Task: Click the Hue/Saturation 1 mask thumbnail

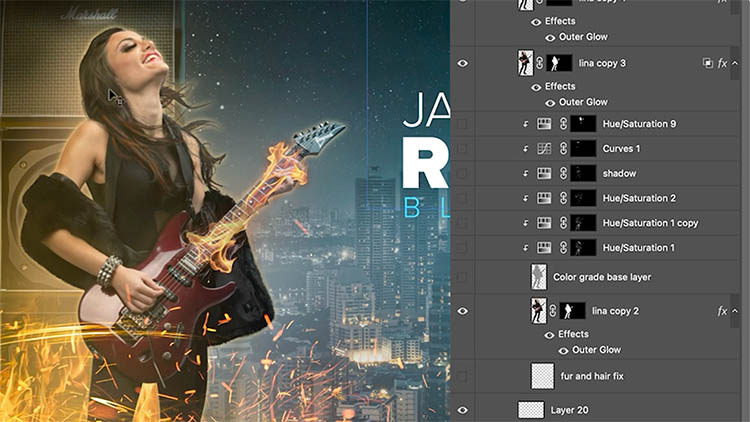Action: (x=584, y=248)
